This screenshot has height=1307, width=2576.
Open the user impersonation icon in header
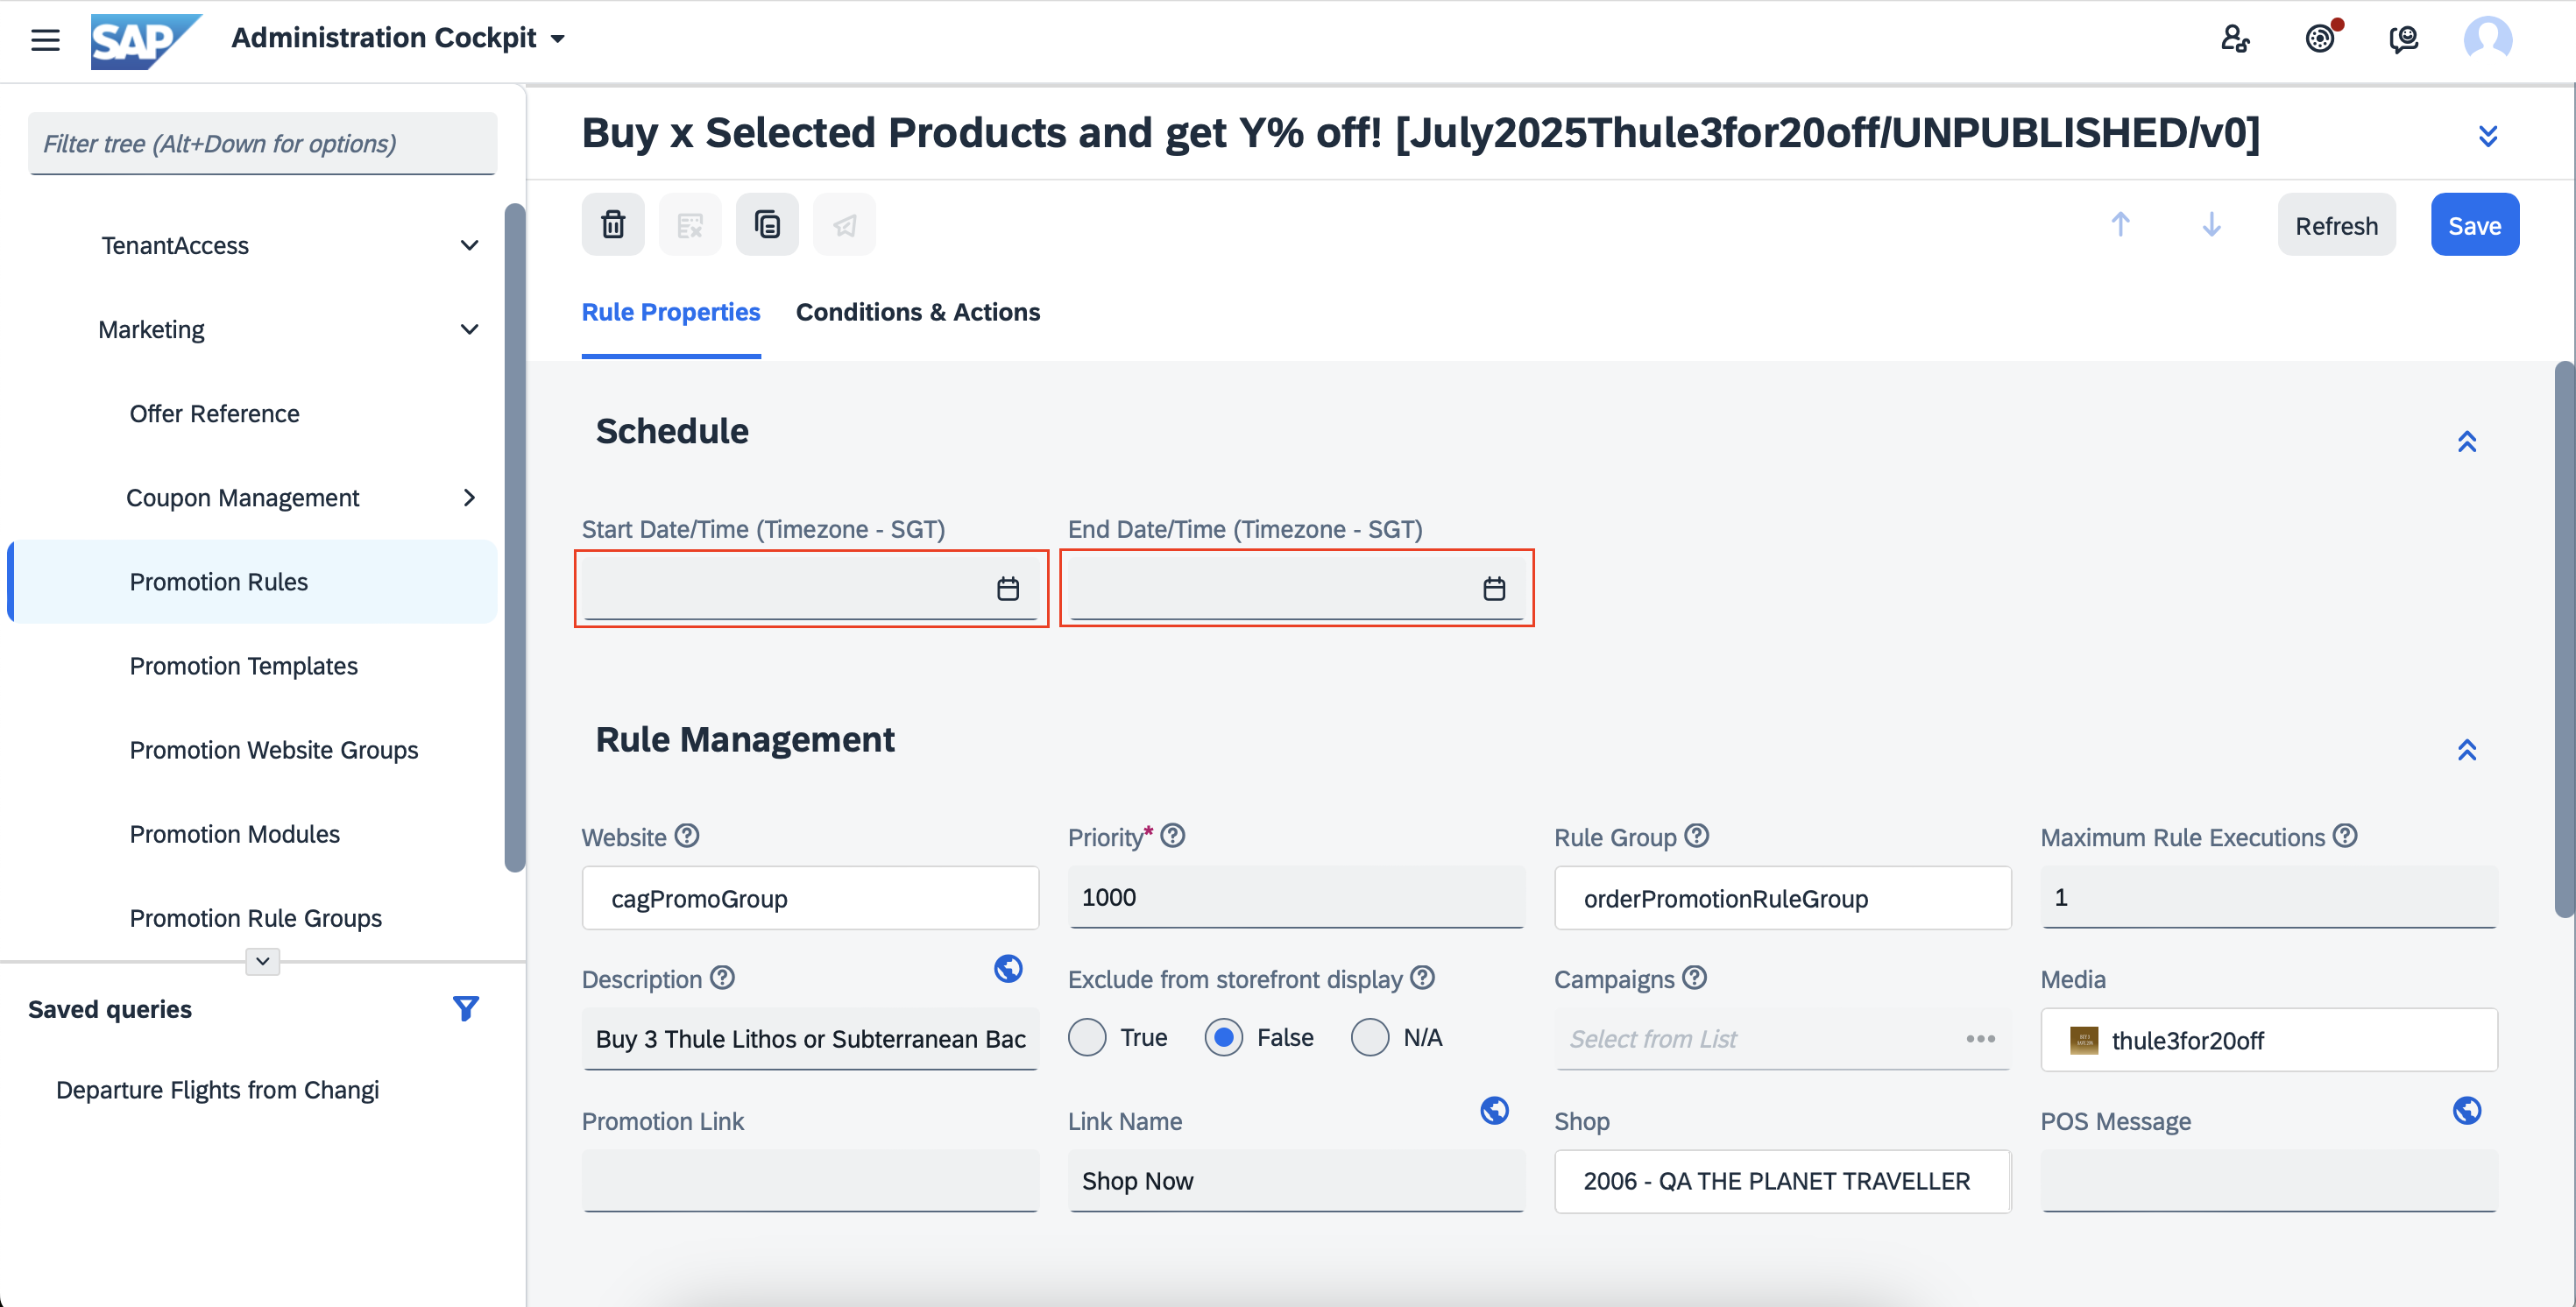tap(2235, 39)
